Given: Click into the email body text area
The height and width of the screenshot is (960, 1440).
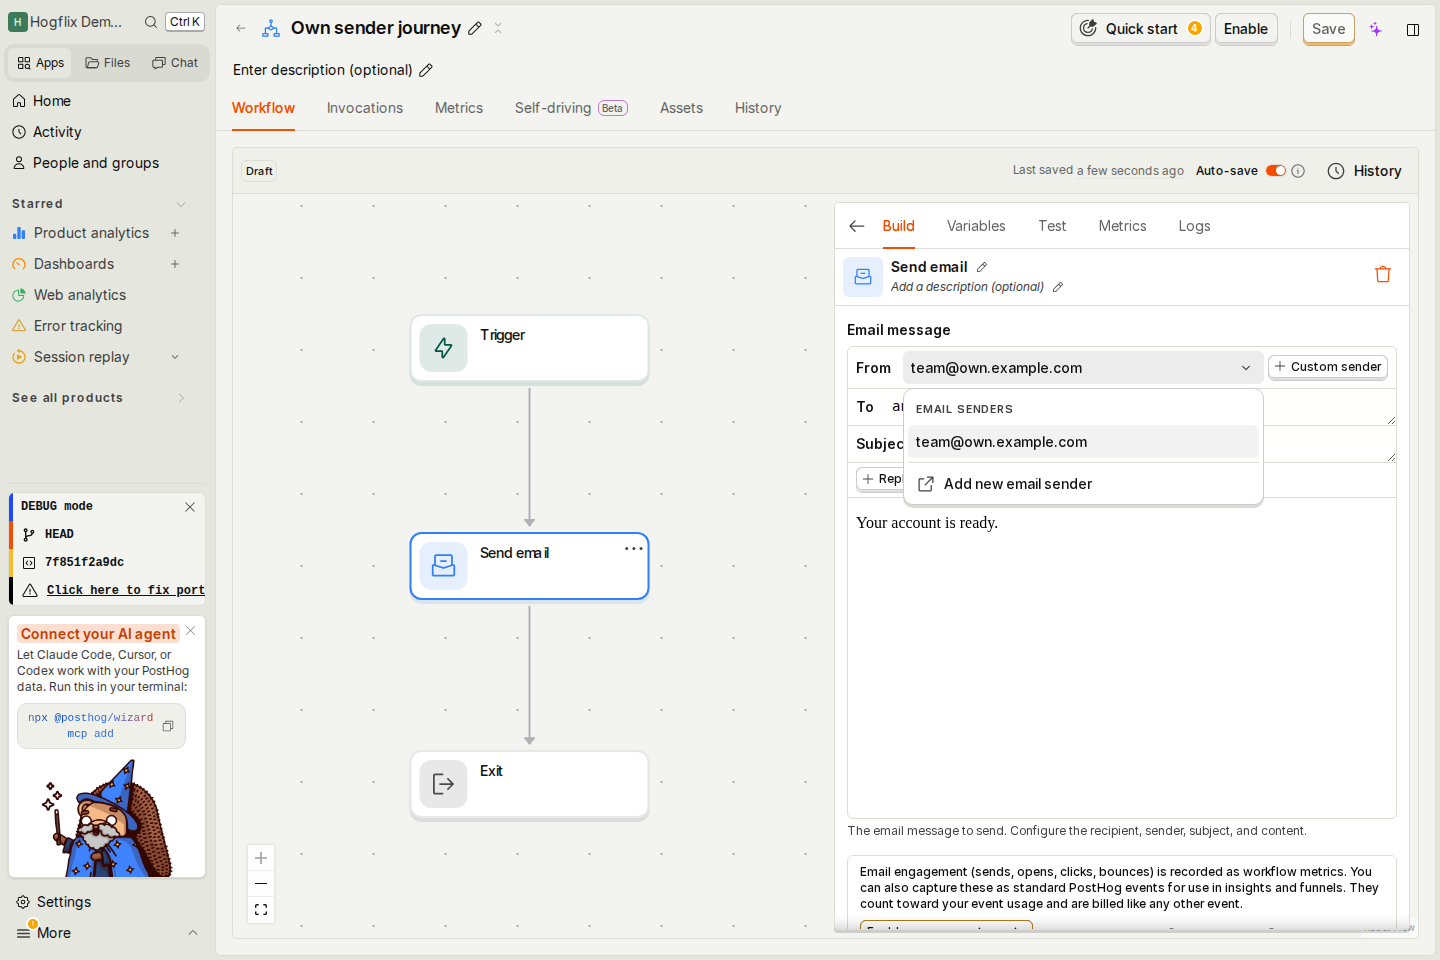Looking at the screenshot, I should point(1122,658).
